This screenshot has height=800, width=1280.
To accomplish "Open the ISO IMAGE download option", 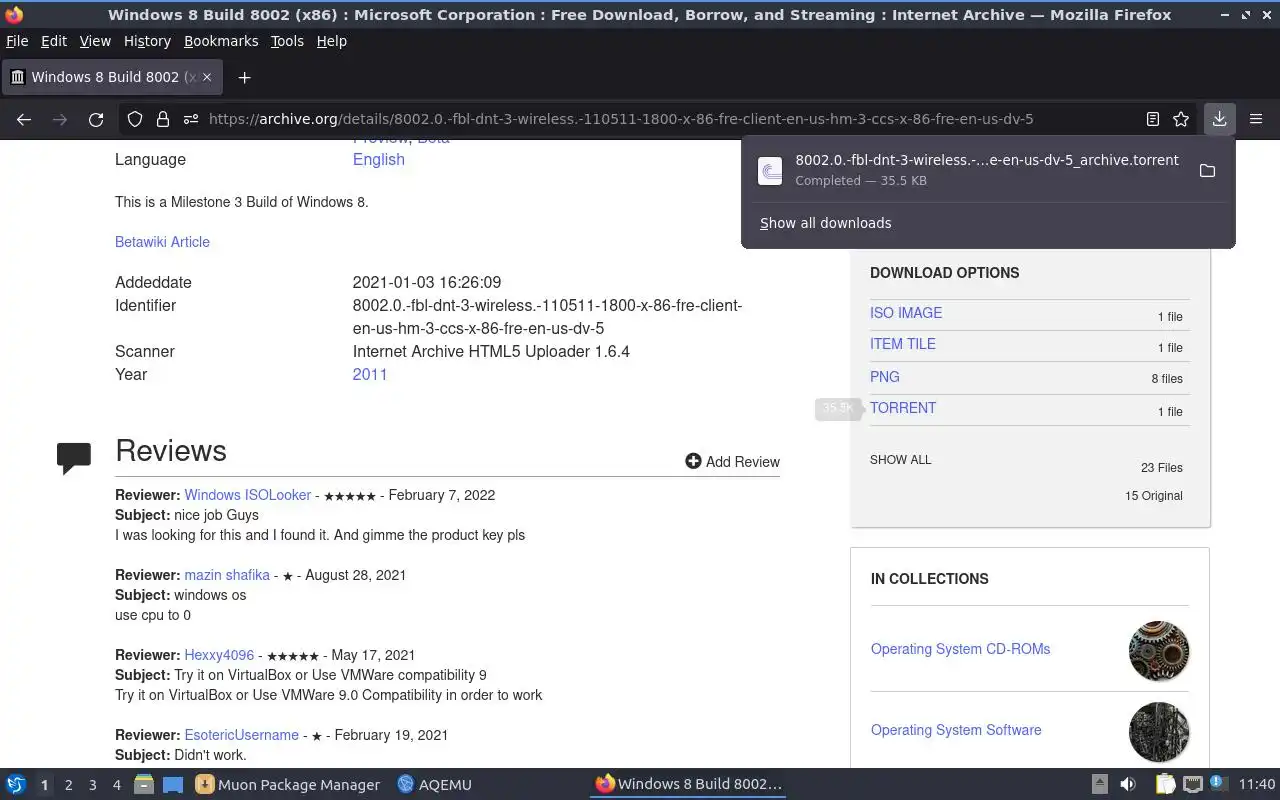I will pos(906,313).
